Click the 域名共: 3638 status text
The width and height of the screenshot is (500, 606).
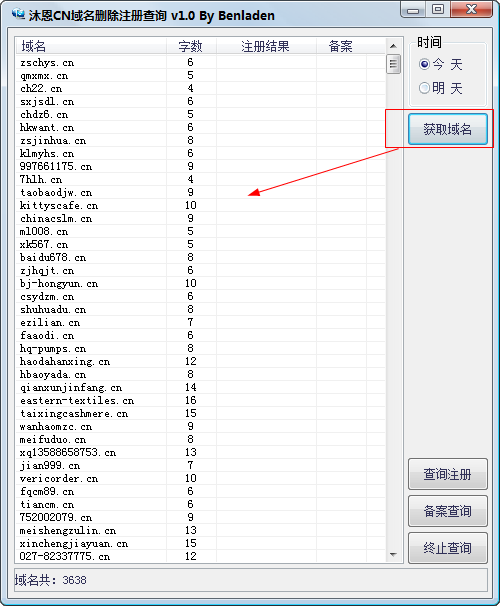(x=51, y=580)
